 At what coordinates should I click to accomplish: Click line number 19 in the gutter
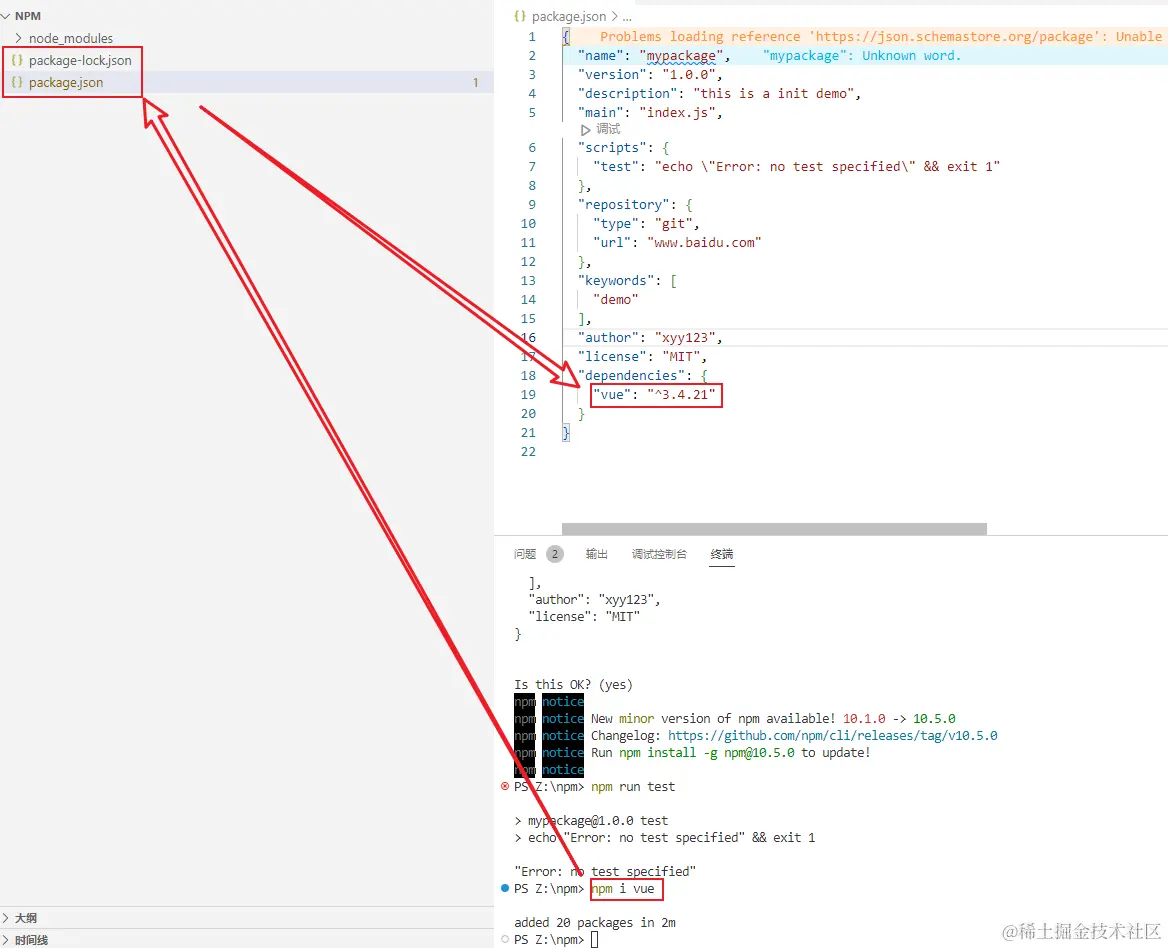(x=528, y=395)
